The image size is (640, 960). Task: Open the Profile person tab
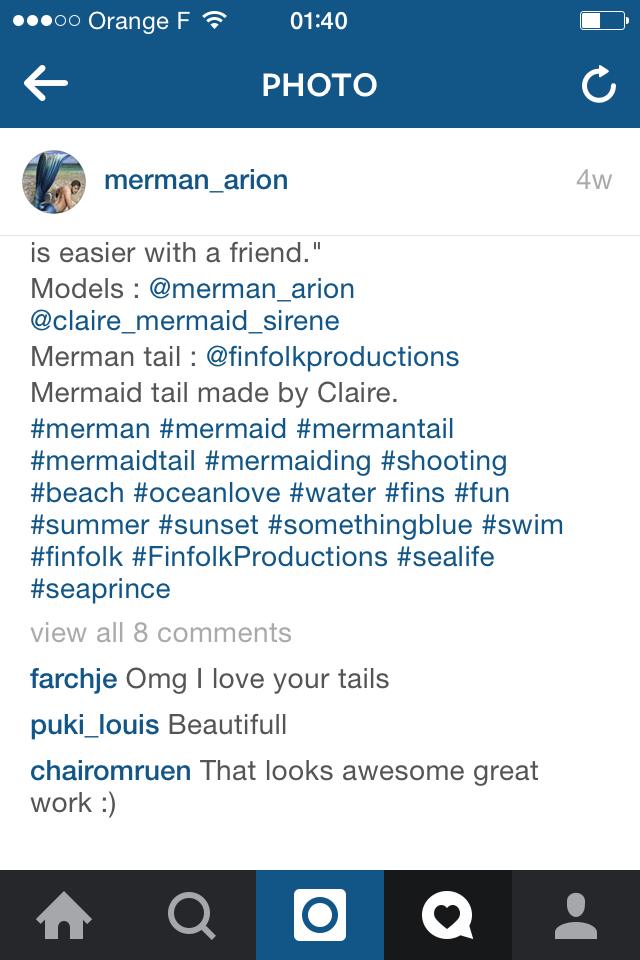(576, 915)
